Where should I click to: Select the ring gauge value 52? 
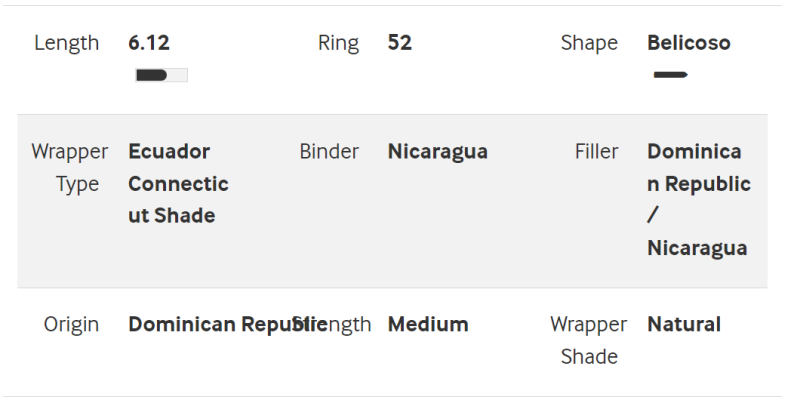[400, 43]
